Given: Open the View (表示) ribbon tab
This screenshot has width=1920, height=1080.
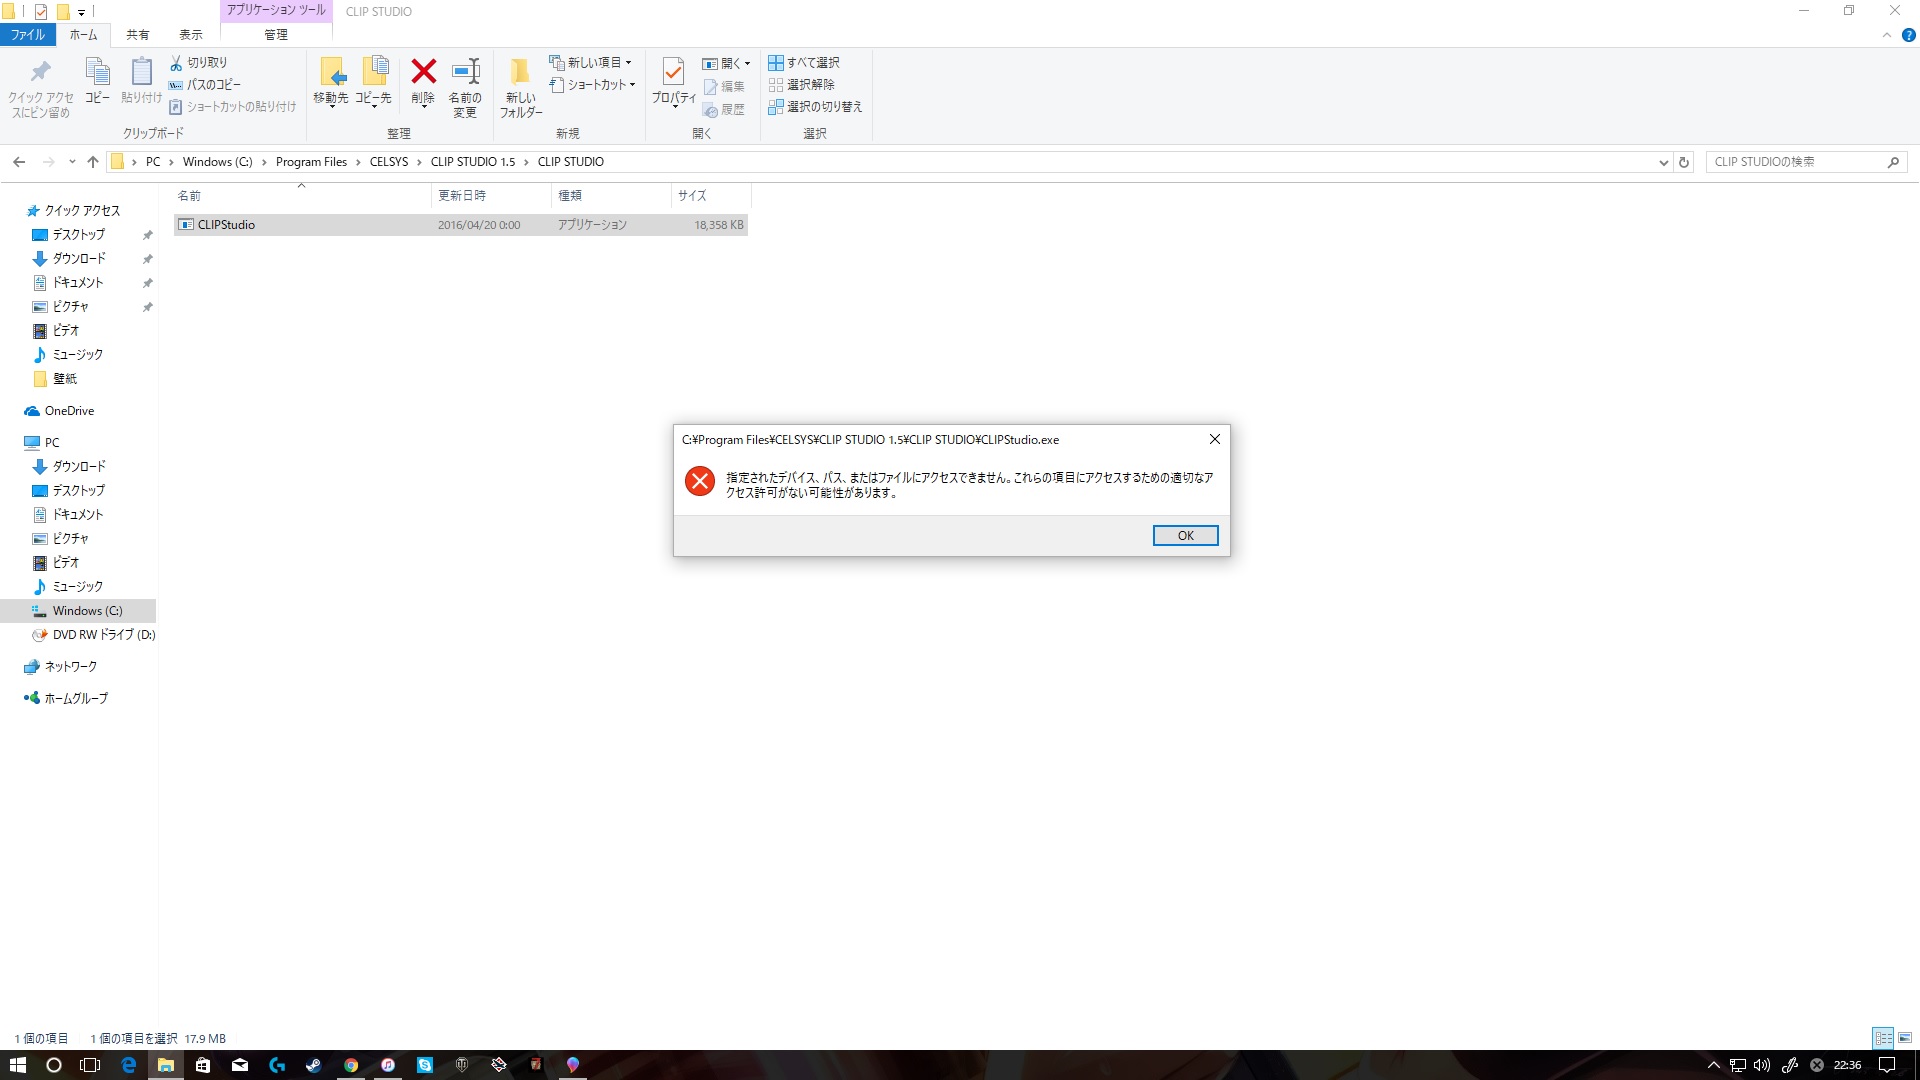Looking at the screenshot, I should pos(190,35).
